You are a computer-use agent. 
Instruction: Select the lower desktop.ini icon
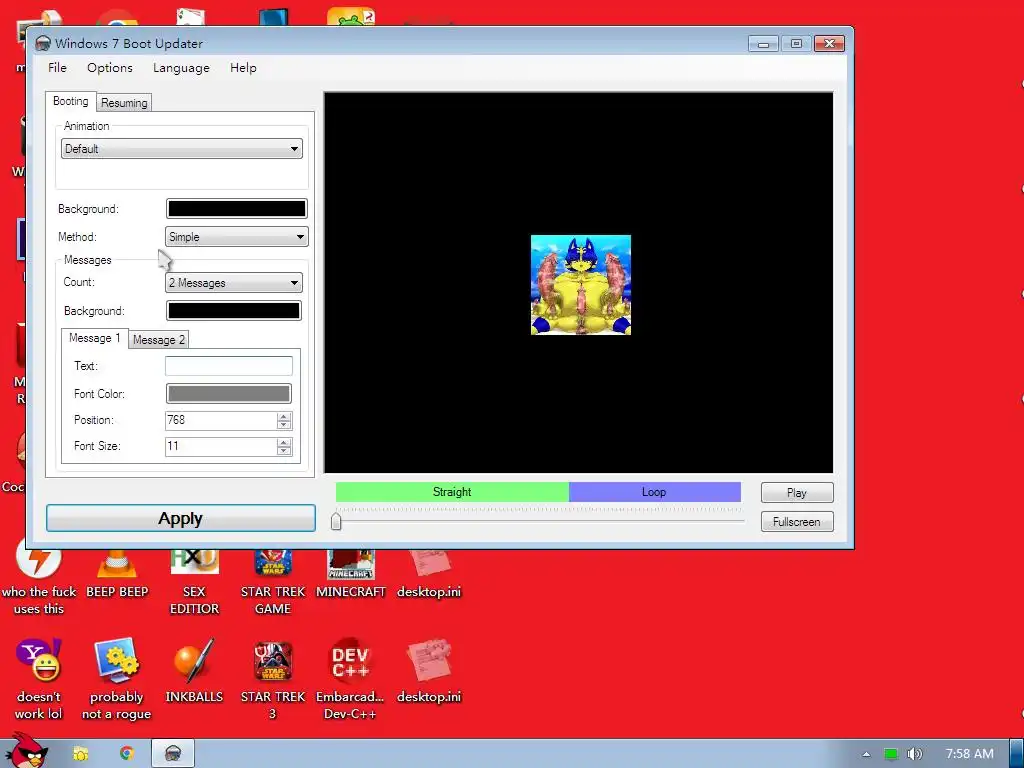429,671
